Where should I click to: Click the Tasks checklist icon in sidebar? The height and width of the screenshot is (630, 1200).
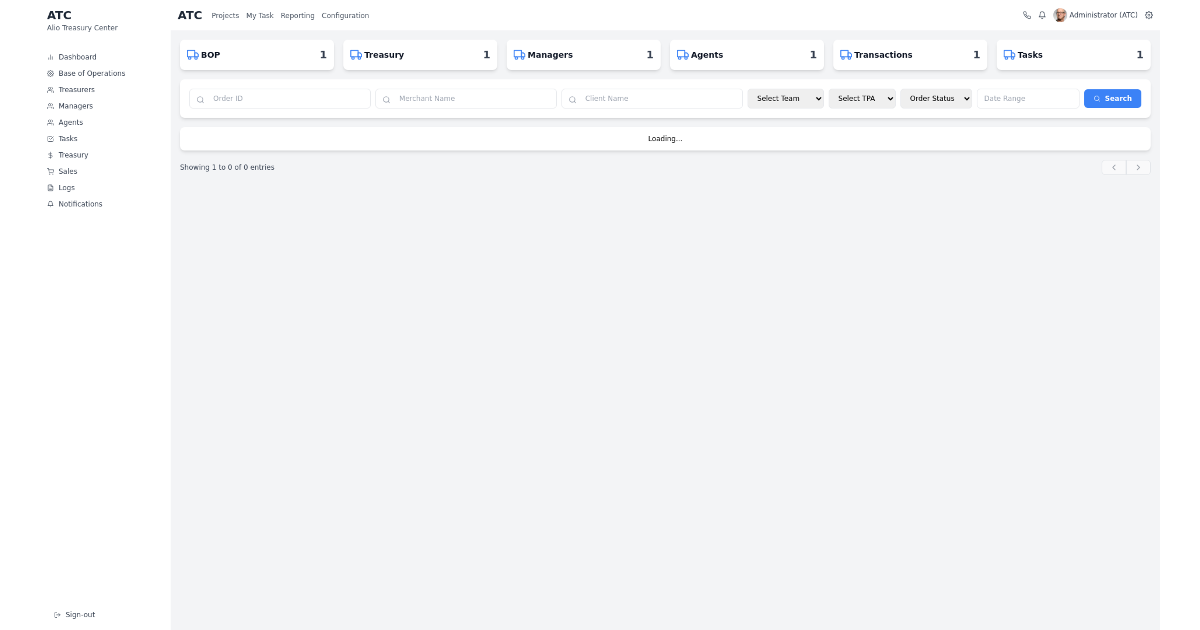(x=51, y=138)
